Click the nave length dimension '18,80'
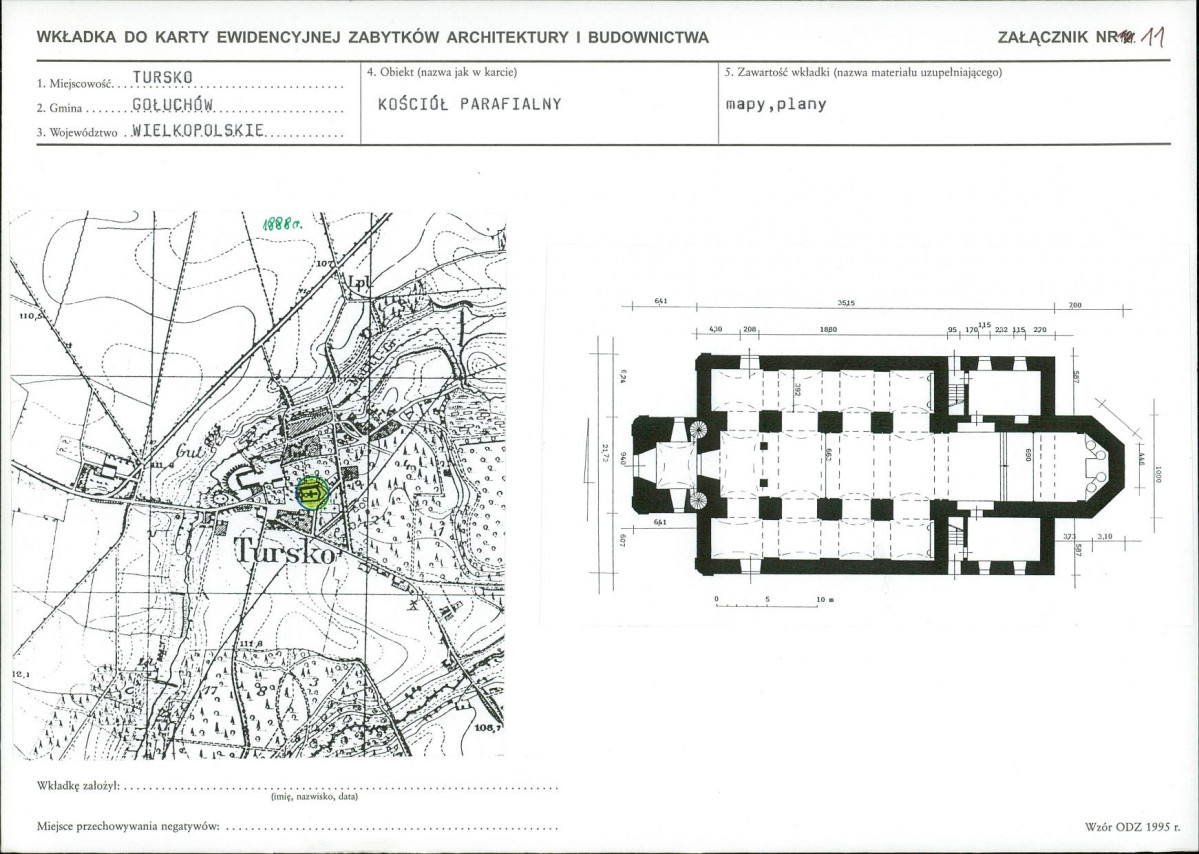Screen dimensions: 1199x854 tap(828, 330)
